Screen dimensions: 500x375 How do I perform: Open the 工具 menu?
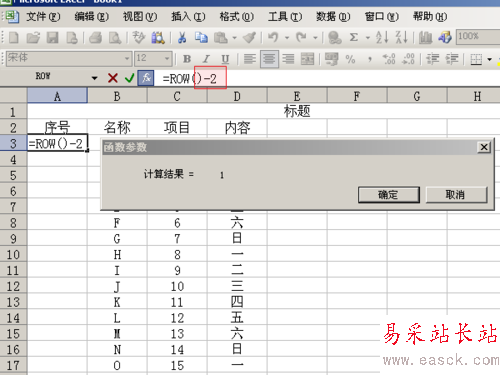tap(285, 17)
